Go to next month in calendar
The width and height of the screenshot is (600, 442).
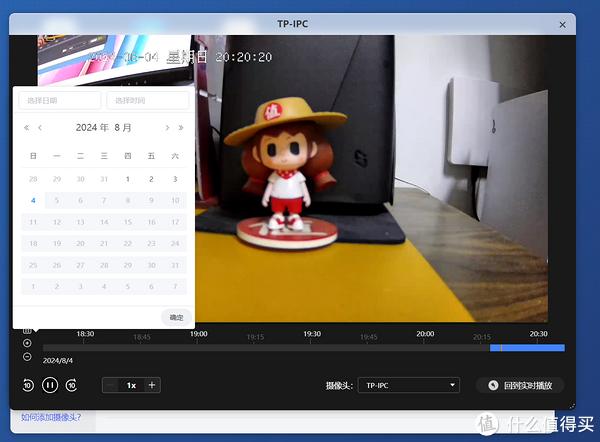[167, 127]
